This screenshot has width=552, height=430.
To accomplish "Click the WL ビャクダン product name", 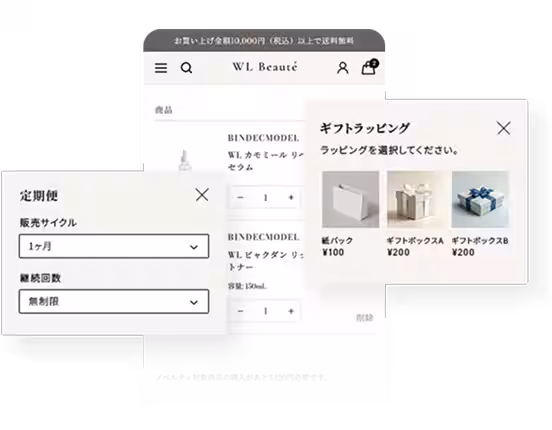I will click(266, 261).
